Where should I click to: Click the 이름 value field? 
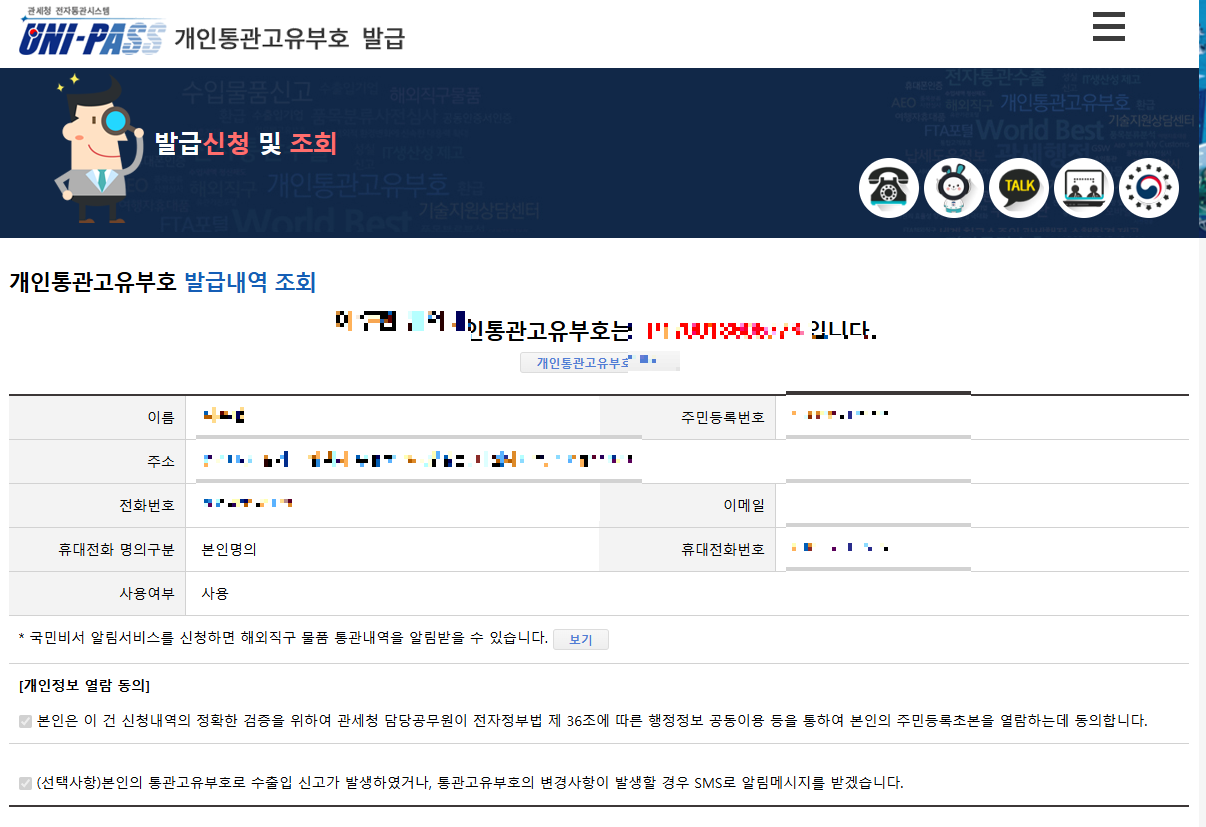coord(393,417)
